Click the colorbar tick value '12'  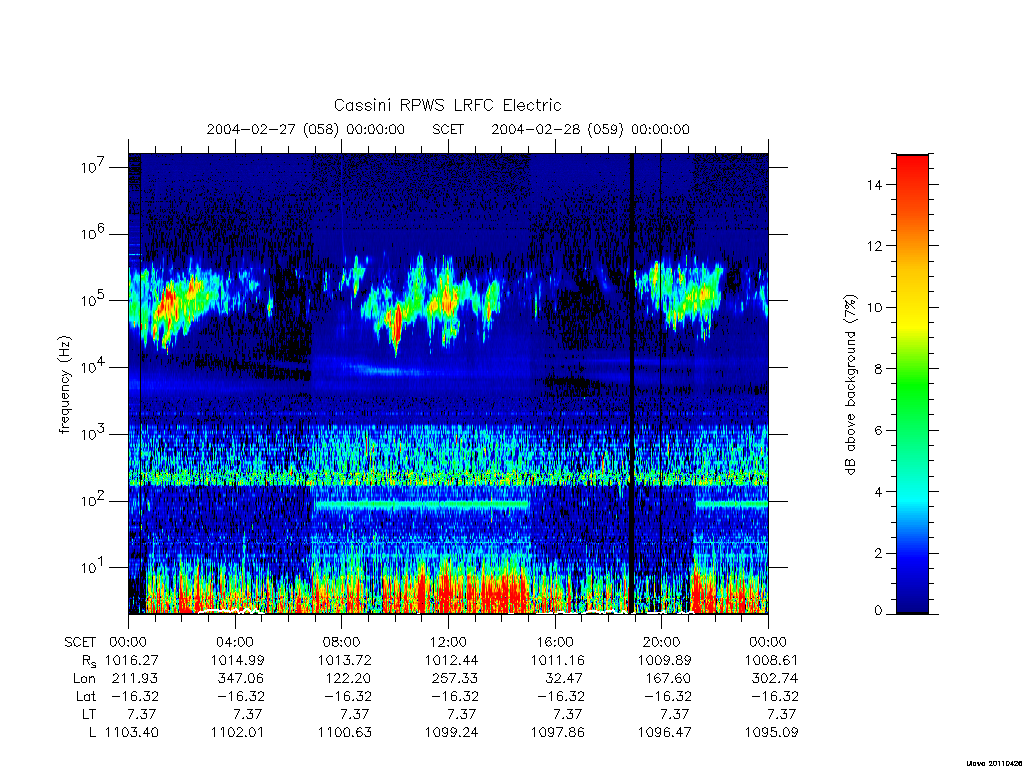pyautogui.click(x=874, y=246)
